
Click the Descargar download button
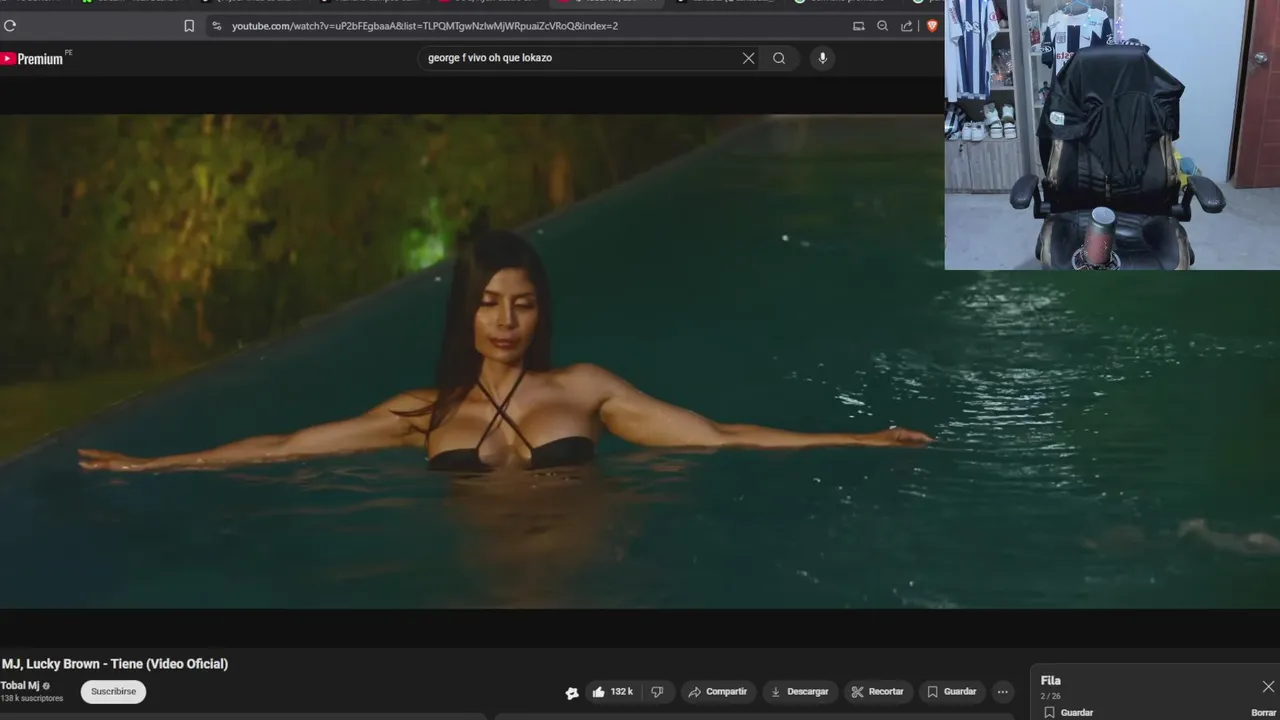800,692
